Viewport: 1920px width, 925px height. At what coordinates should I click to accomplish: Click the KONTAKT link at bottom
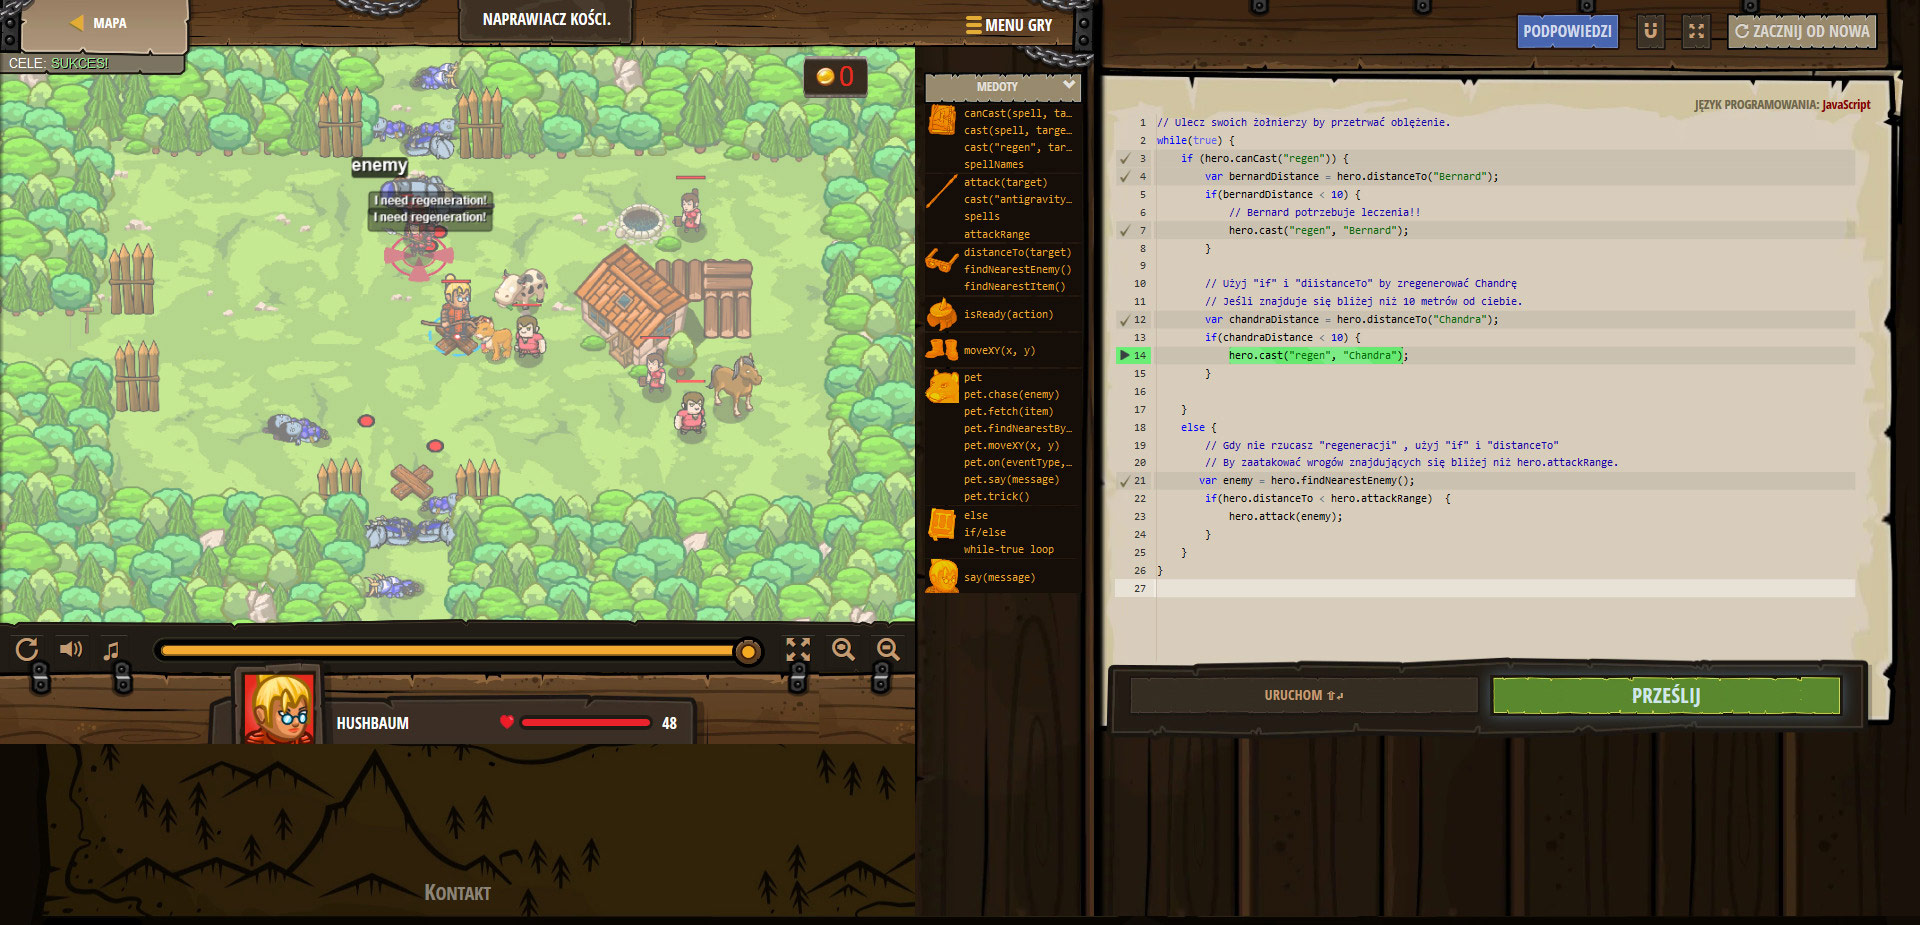pos(457,893)
